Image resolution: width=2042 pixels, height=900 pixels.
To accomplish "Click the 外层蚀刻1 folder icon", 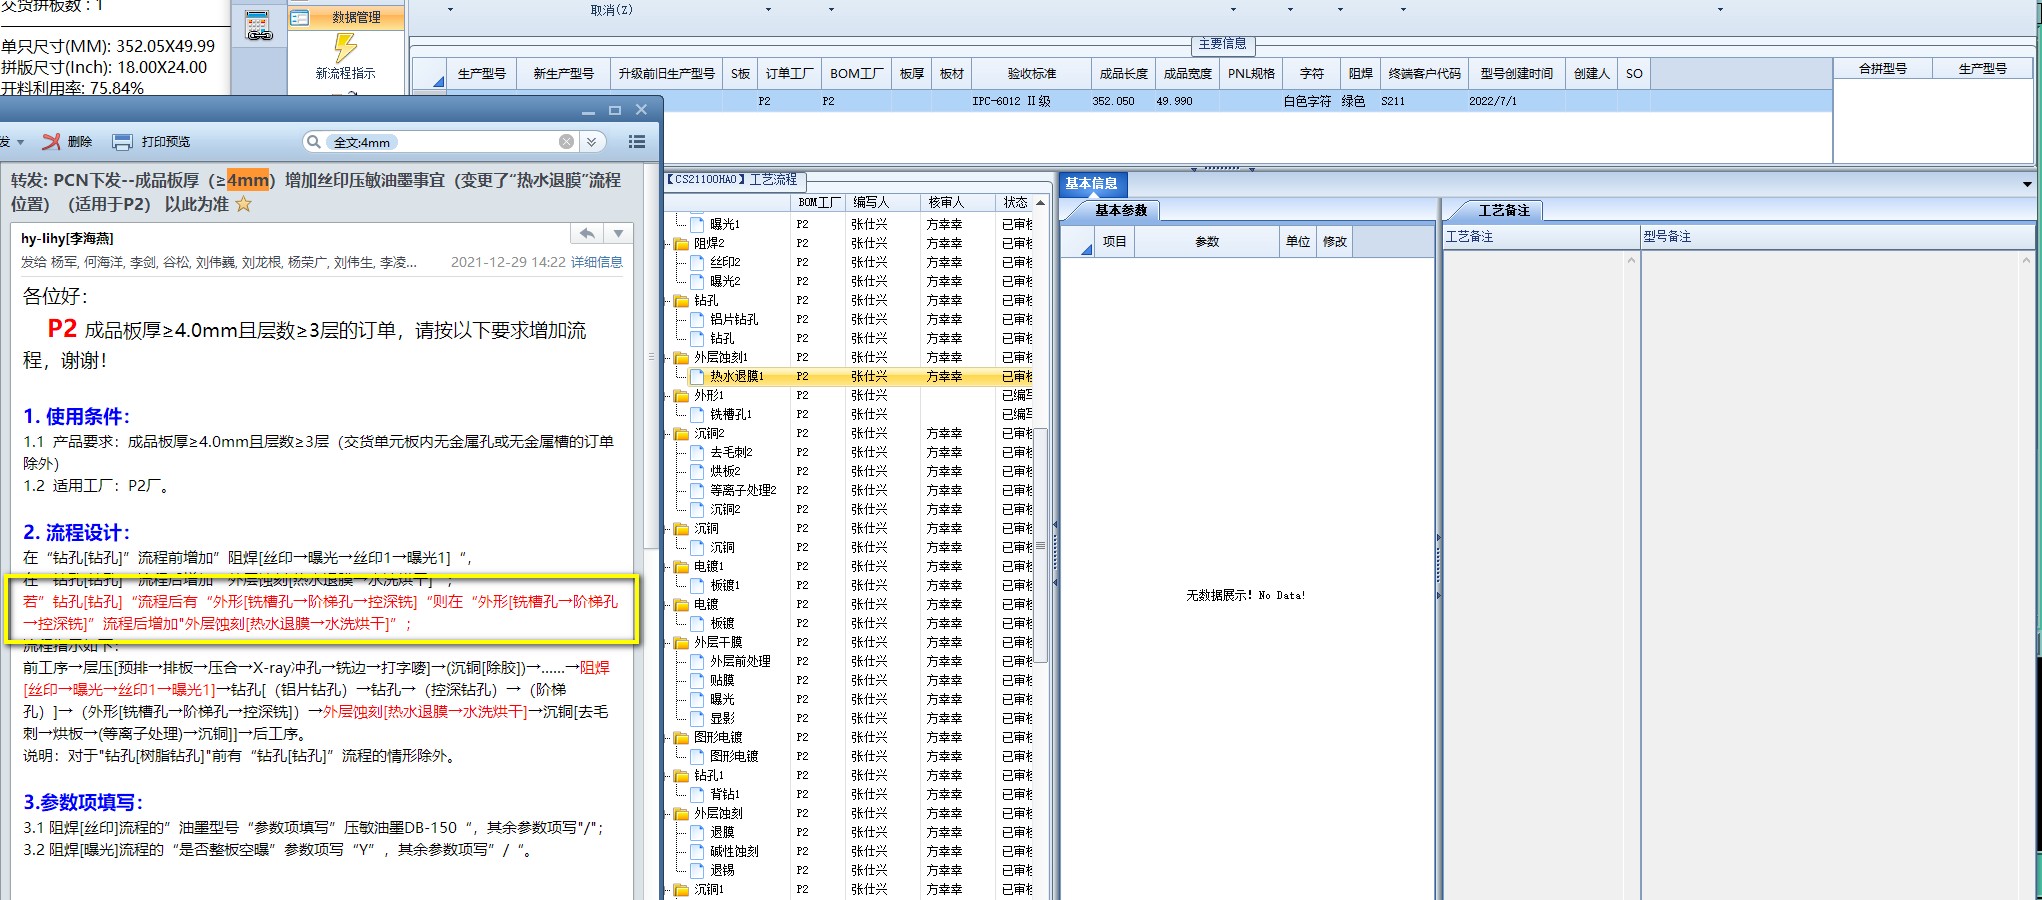I will click(x=682, y=357).
